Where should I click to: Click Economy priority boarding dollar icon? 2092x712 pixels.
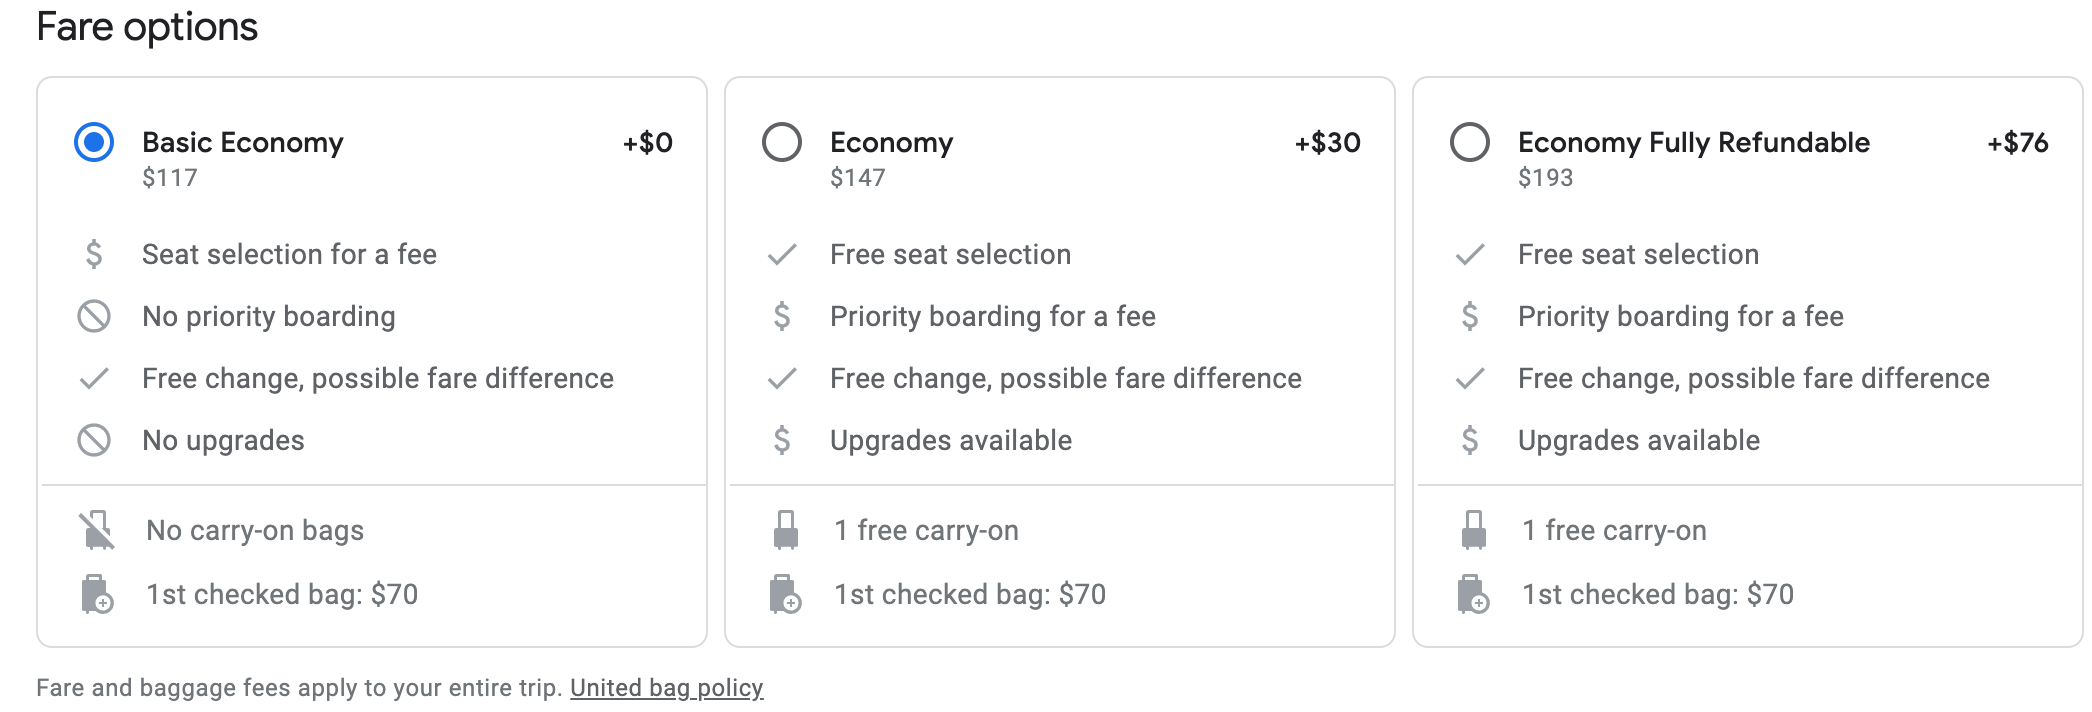pos(782,316)
